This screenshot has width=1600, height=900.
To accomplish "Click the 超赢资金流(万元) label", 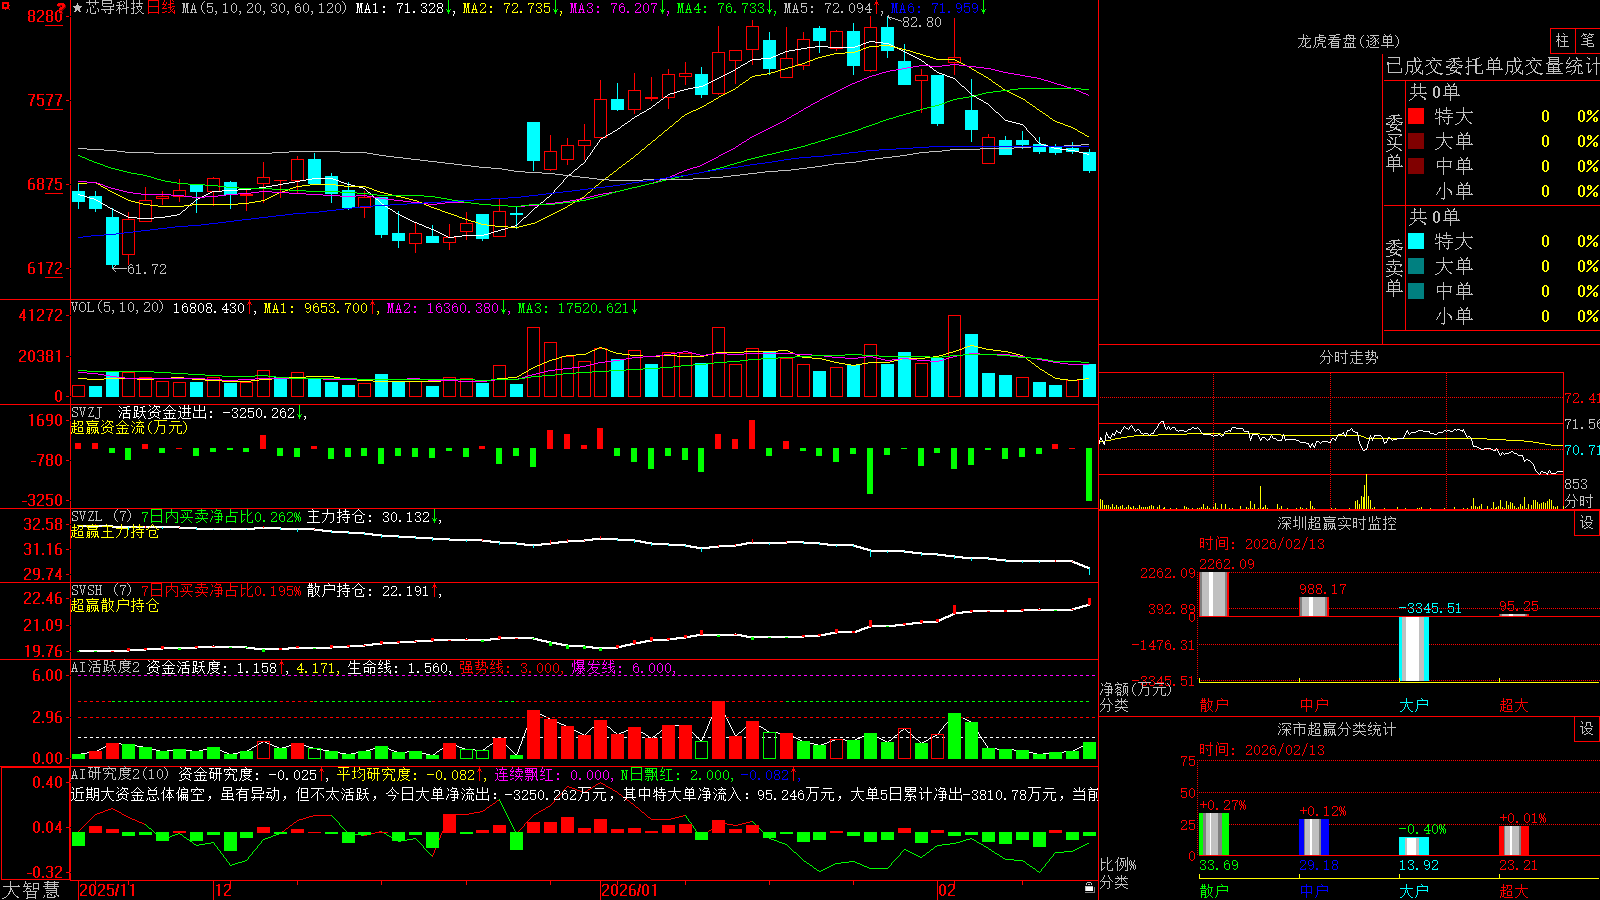I will point(129,427).
